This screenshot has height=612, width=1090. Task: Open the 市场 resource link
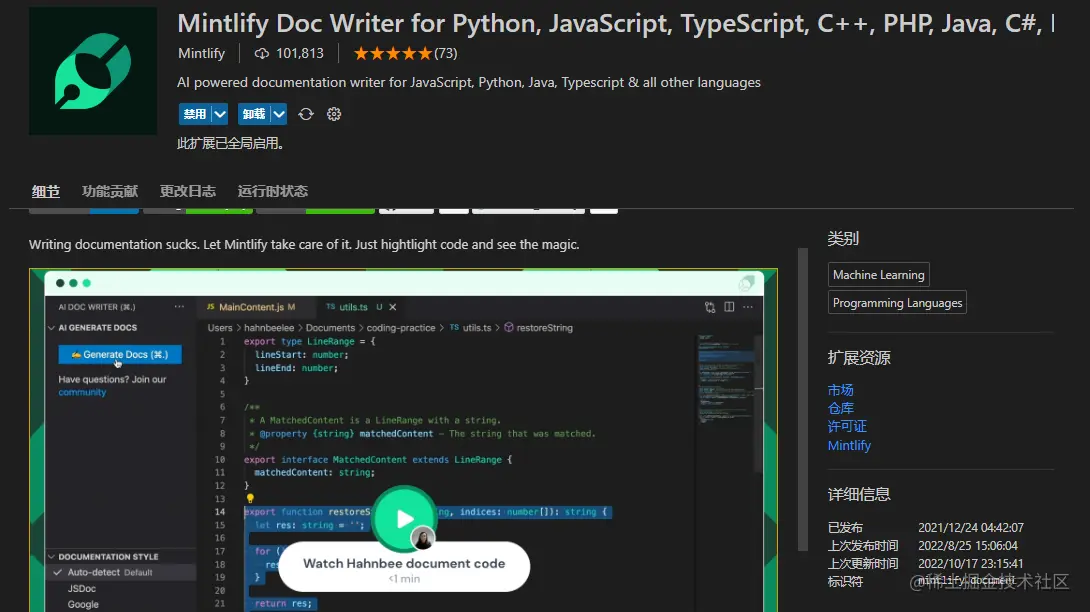click(x=840, y=390)
